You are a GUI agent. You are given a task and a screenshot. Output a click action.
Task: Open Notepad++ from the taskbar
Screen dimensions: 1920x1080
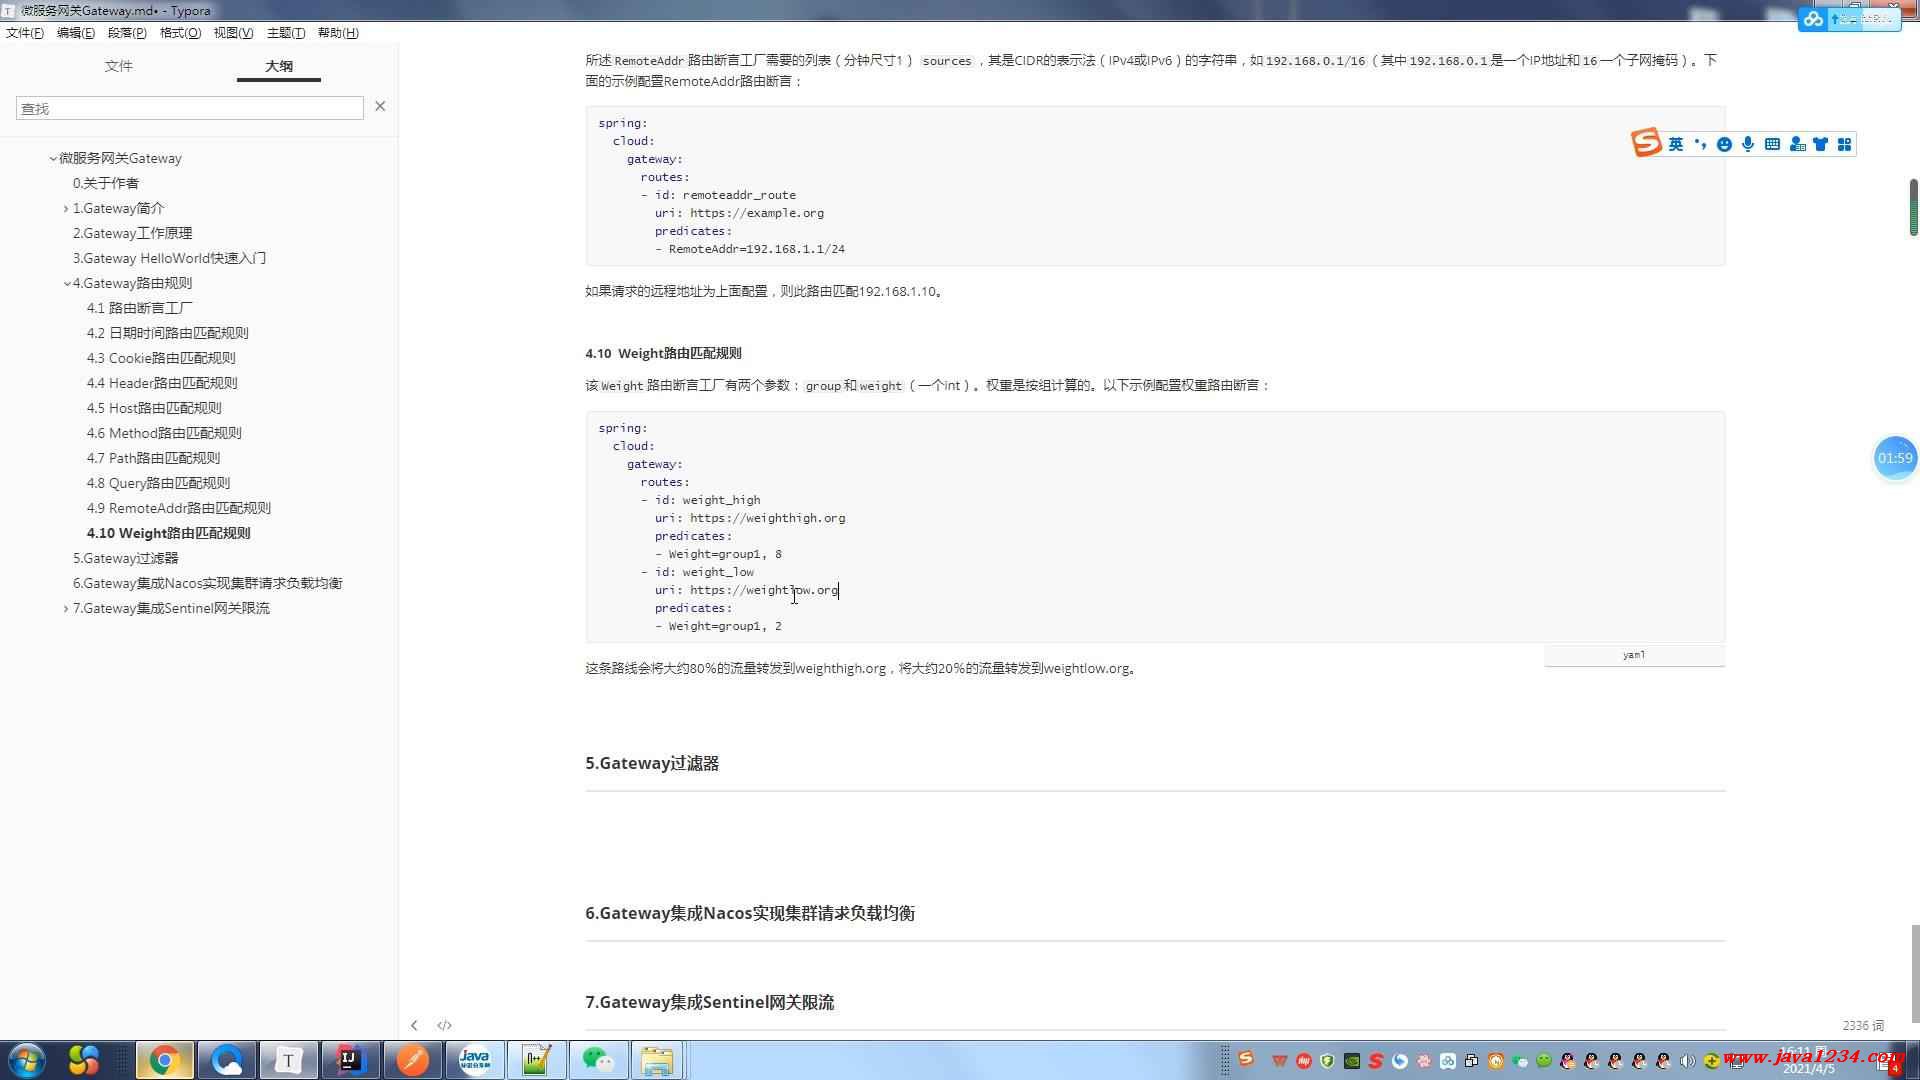pyautogui.click(x=536, y=1060)
